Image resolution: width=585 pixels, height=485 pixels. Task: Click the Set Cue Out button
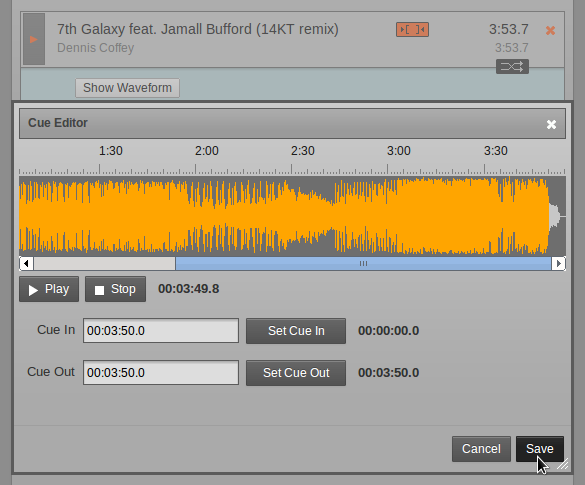click(296, 373)
